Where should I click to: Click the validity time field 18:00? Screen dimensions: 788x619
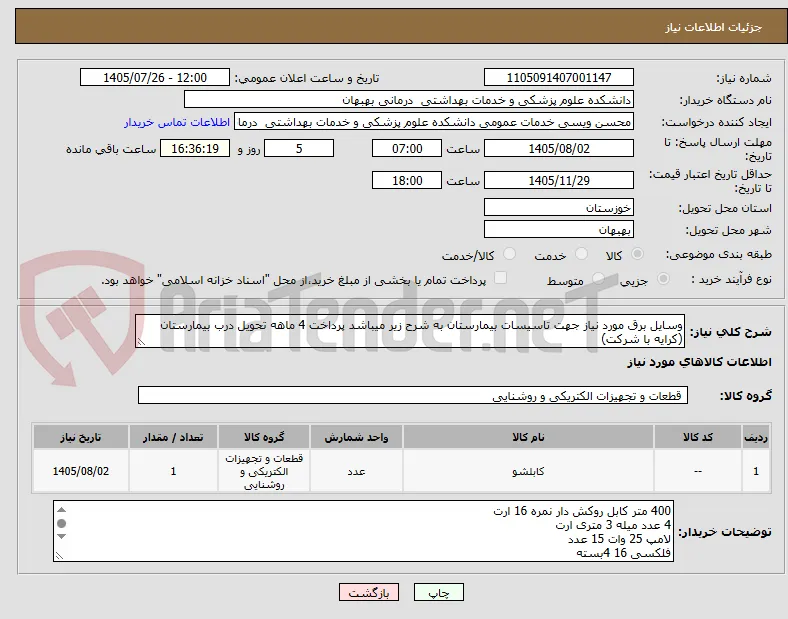[x=407, y=180]
